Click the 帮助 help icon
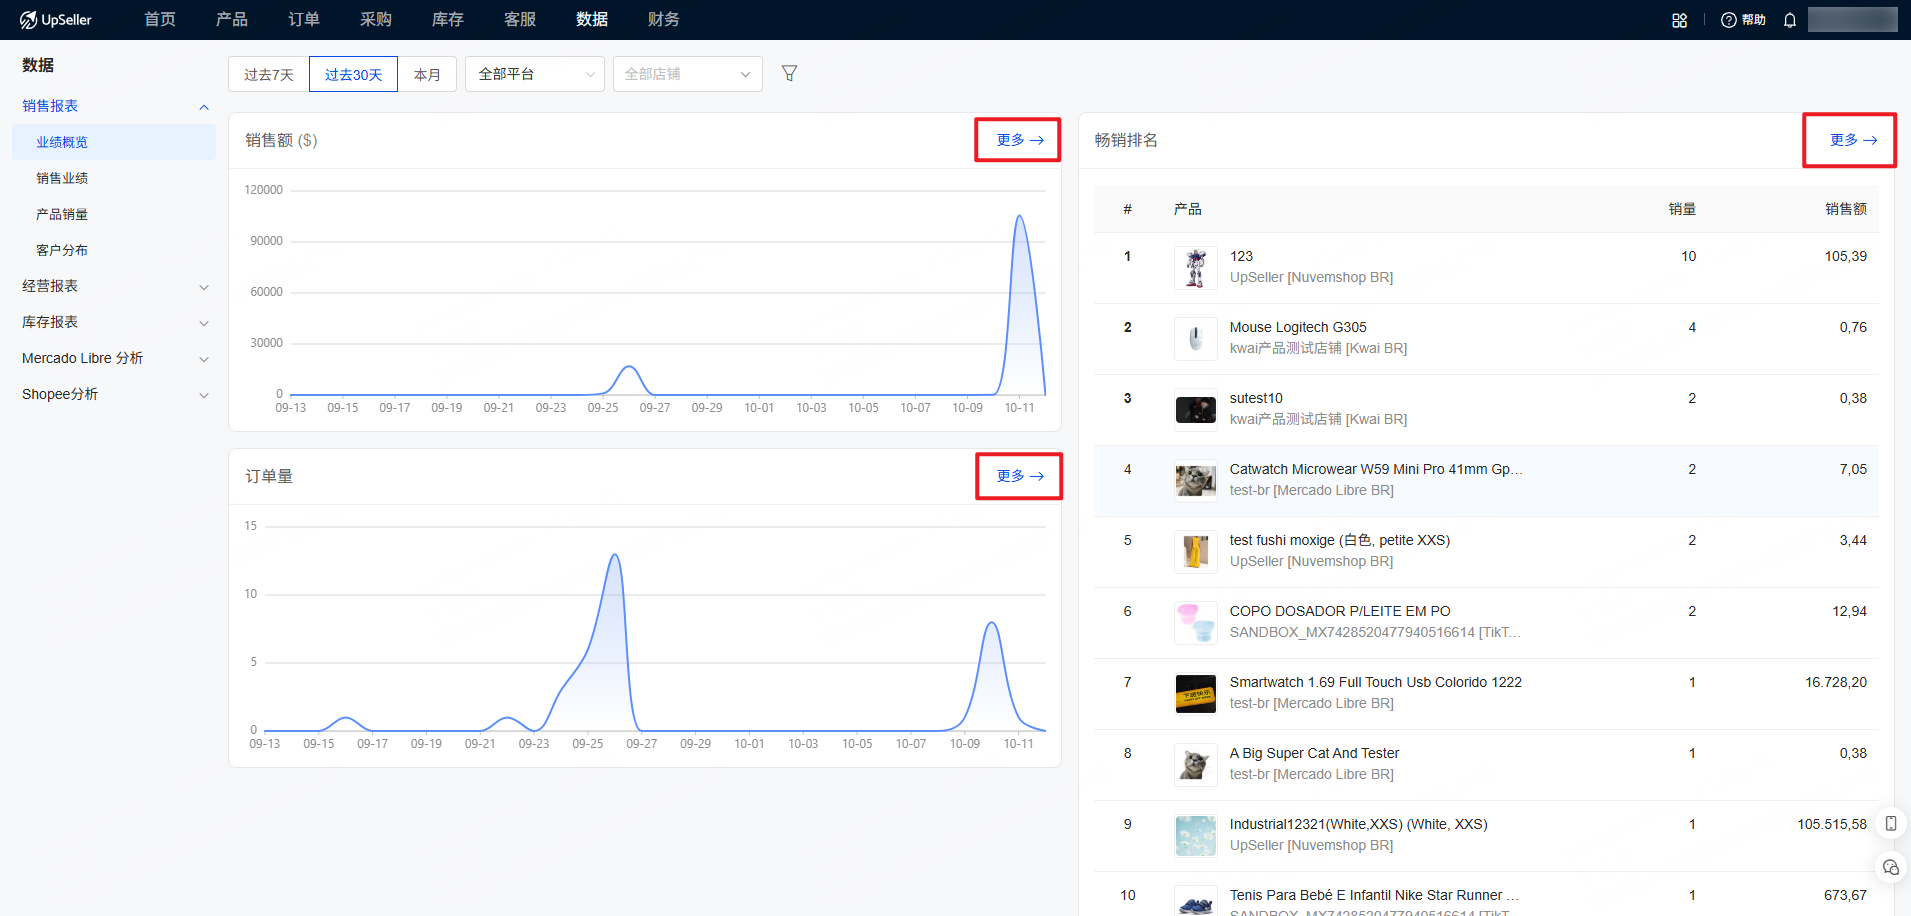The image size is (1911, 916). tap(1743, 20)
